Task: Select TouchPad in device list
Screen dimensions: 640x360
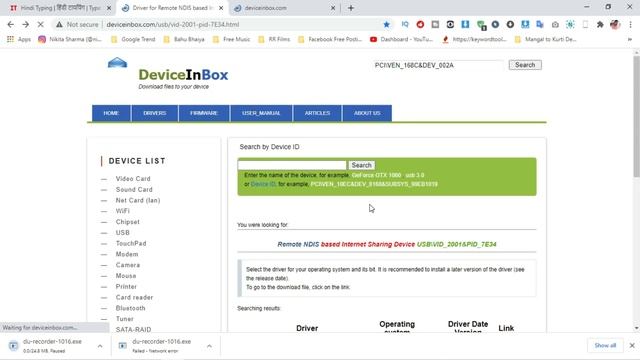Action: [131, 243]
